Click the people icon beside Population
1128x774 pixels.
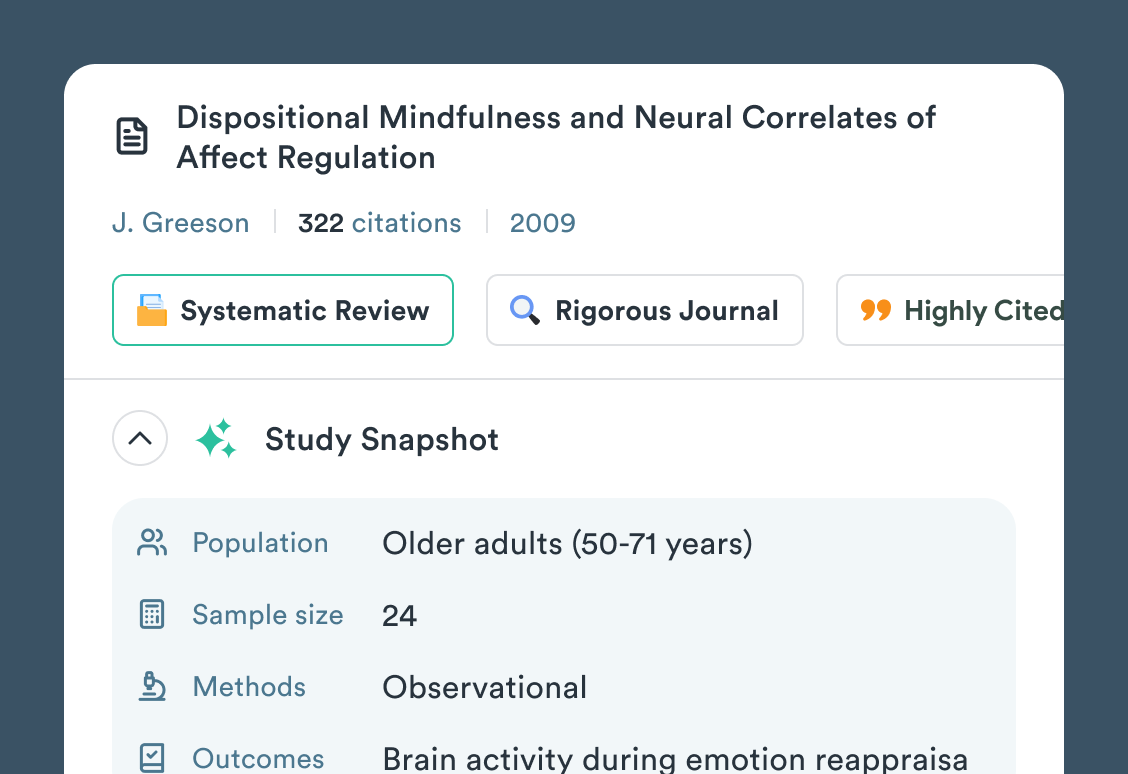tap(152, 543)
